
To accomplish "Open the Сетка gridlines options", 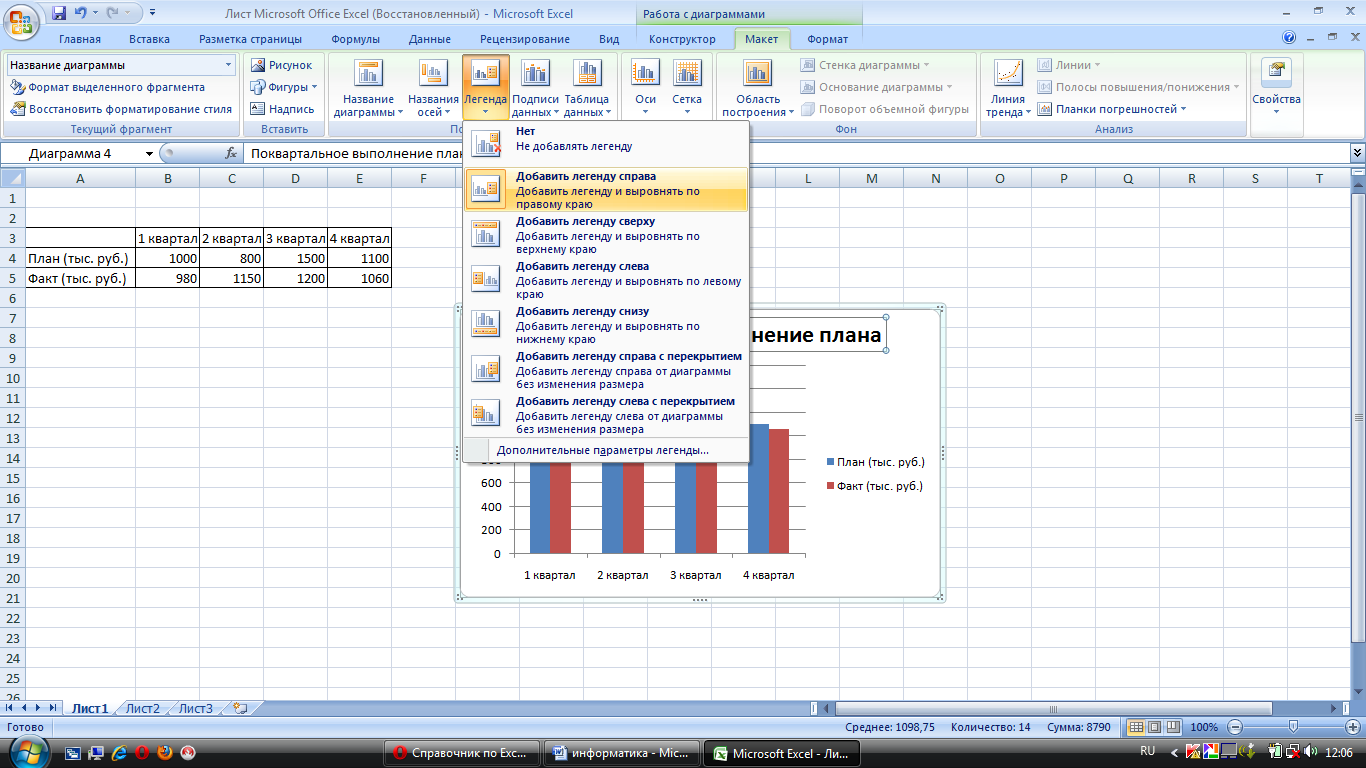I will tap(687, 88).
